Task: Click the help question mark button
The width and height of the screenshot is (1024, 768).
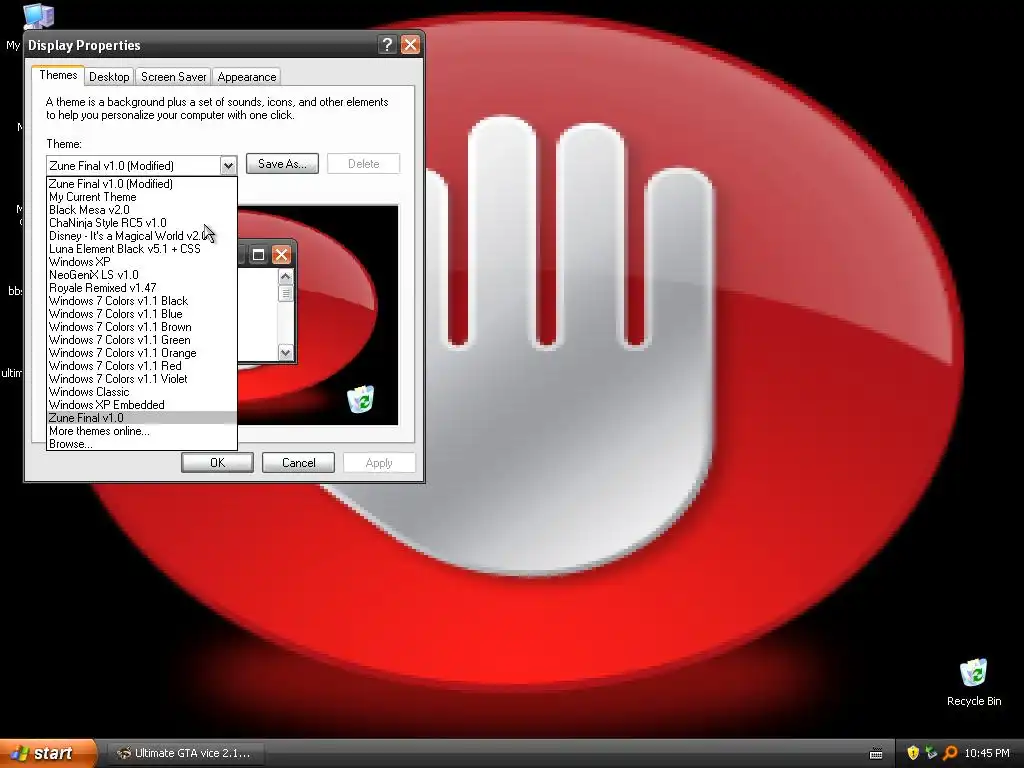Action: pos(387,44)
